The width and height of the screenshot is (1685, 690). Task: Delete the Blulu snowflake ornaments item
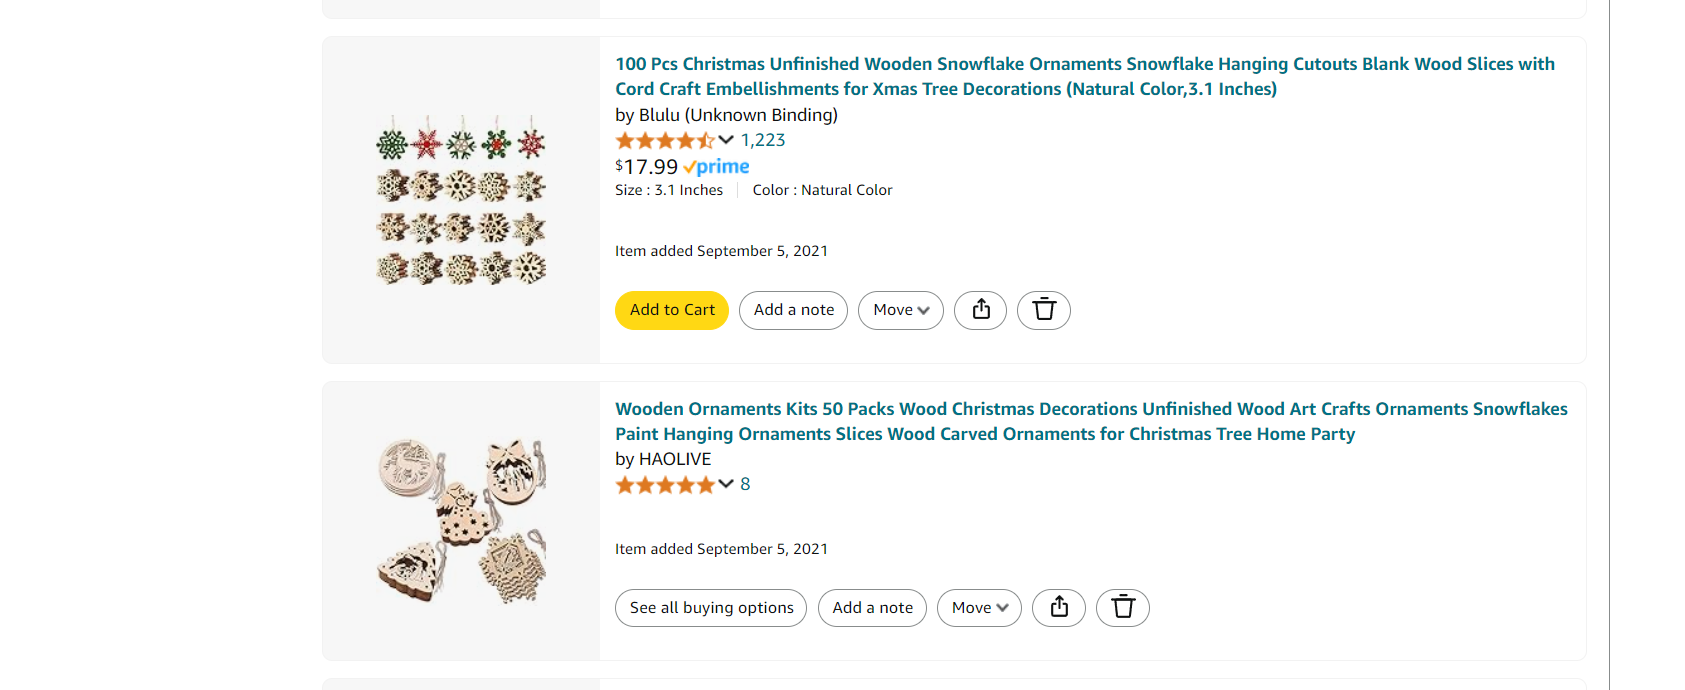(1044, 310)
